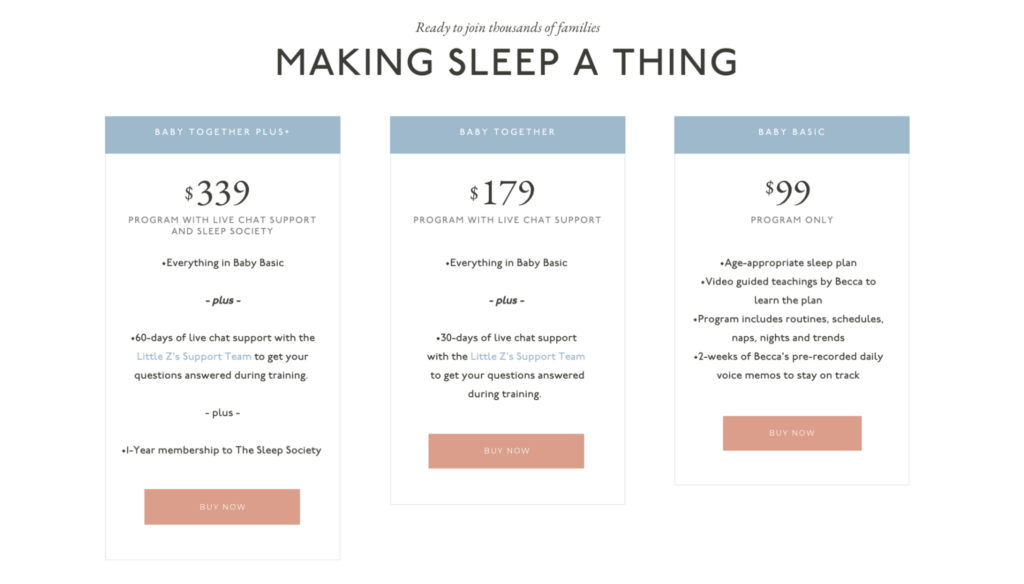The image size is (1024, 584).
Task: Click 'Program with live chat support and sleep society' subtitle
Action: [222, 225]
